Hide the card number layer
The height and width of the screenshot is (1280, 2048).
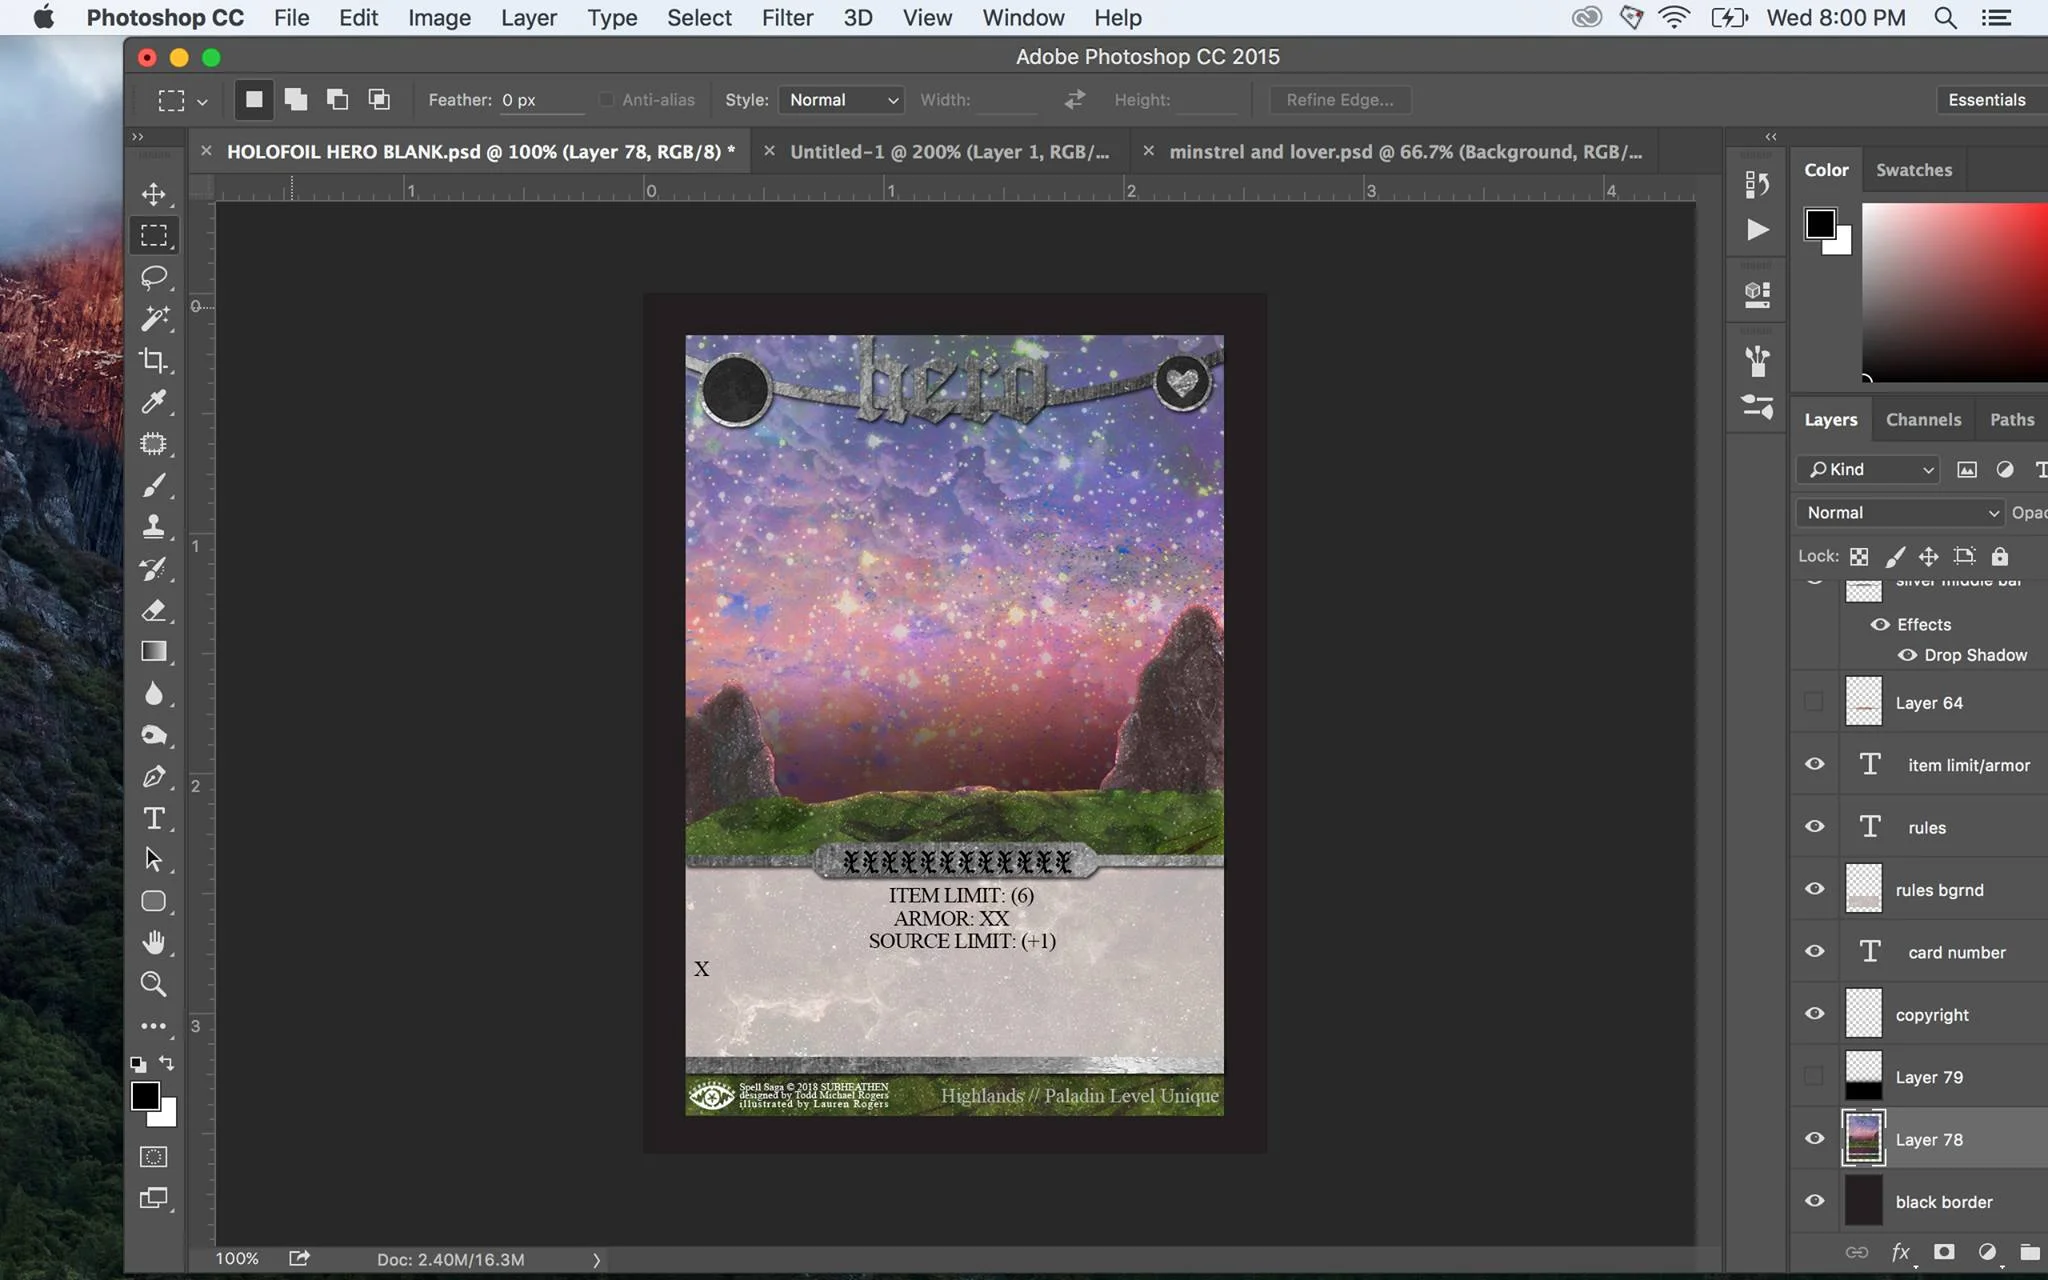tap(1814, 951)
